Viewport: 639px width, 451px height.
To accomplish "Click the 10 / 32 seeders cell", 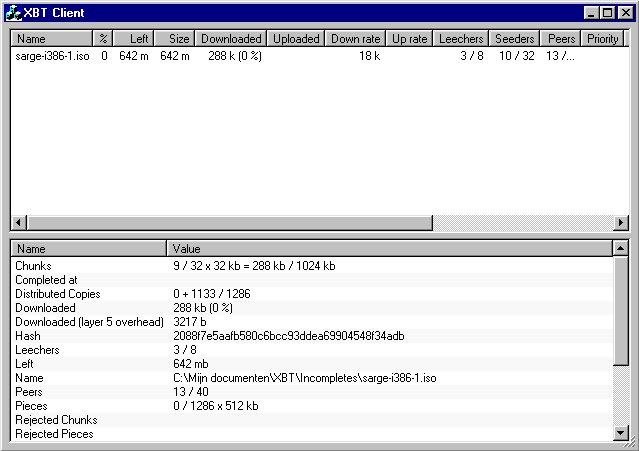I will [516, 56].
